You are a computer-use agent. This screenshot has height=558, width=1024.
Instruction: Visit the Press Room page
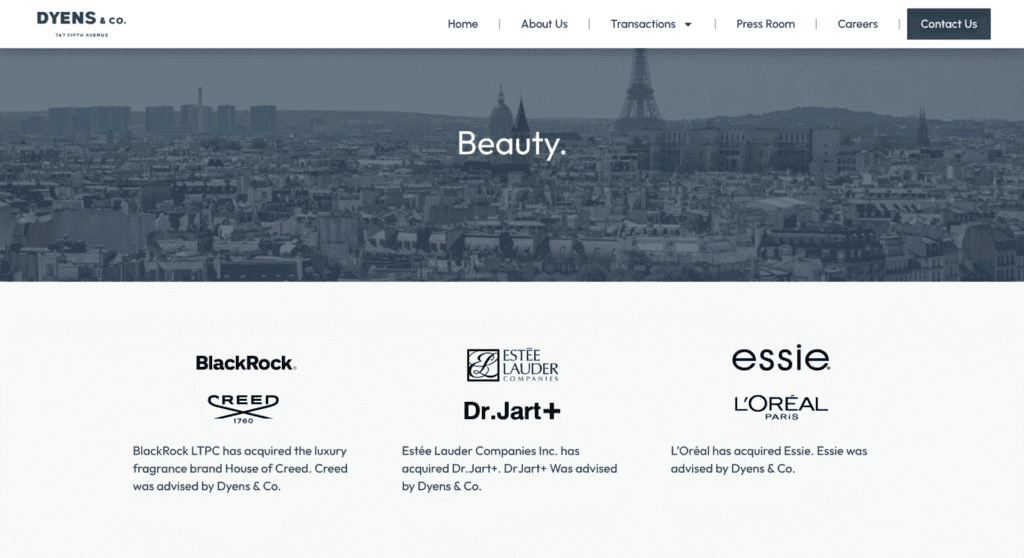(765, 24)
